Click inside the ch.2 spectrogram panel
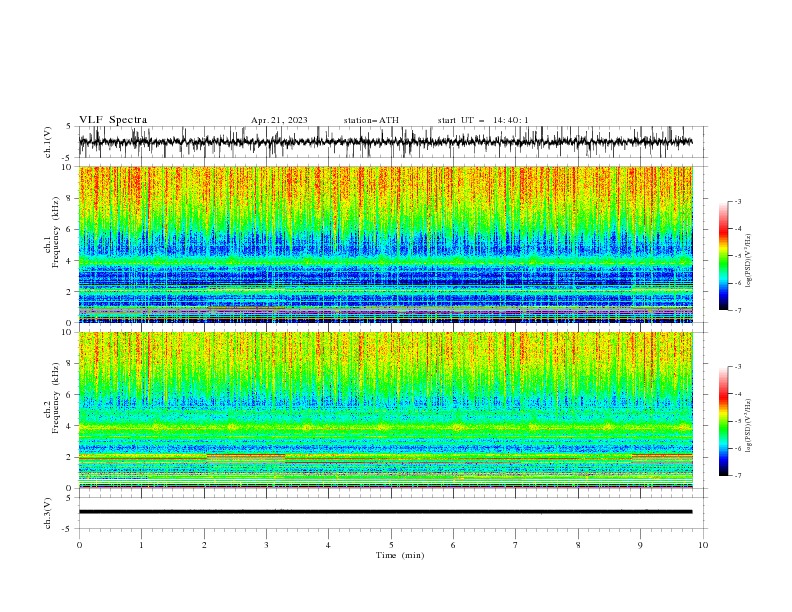792x612 pixels. (386, 410)
